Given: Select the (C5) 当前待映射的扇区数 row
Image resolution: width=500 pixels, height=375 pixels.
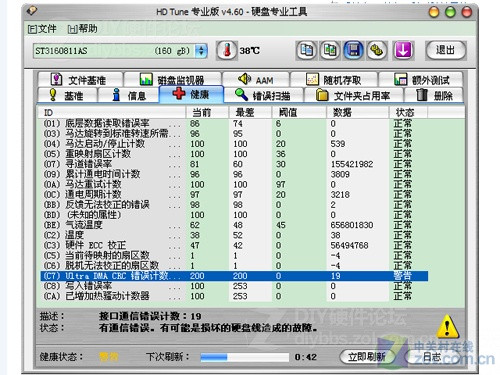Looking at the screenshot, I should coord(234,256).
